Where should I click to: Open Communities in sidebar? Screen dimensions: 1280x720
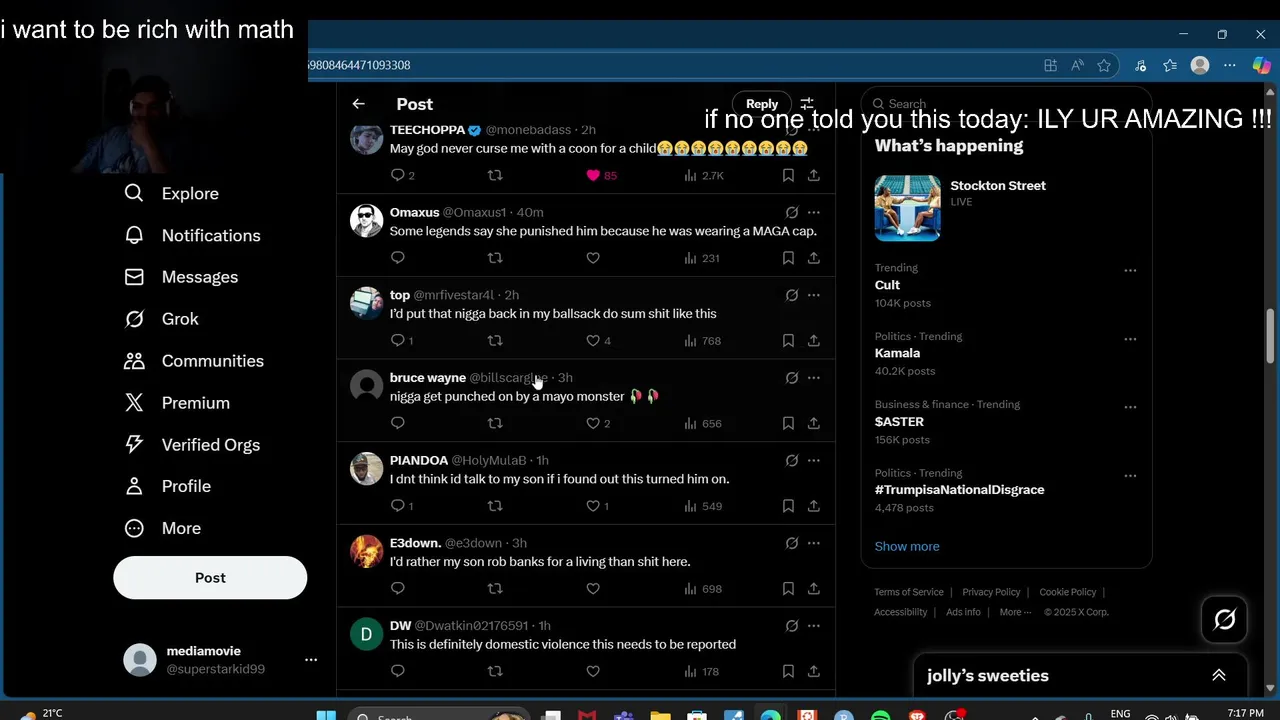[x=194, y=361]
